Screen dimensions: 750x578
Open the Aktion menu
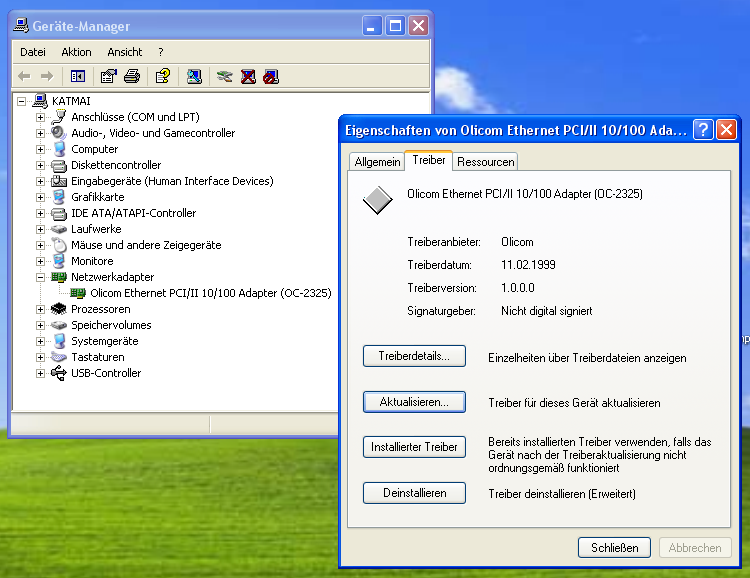point(76,52)
